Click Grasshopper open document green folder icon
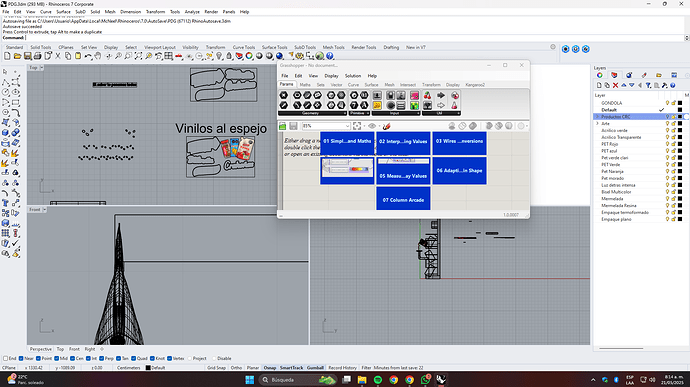 283,126
